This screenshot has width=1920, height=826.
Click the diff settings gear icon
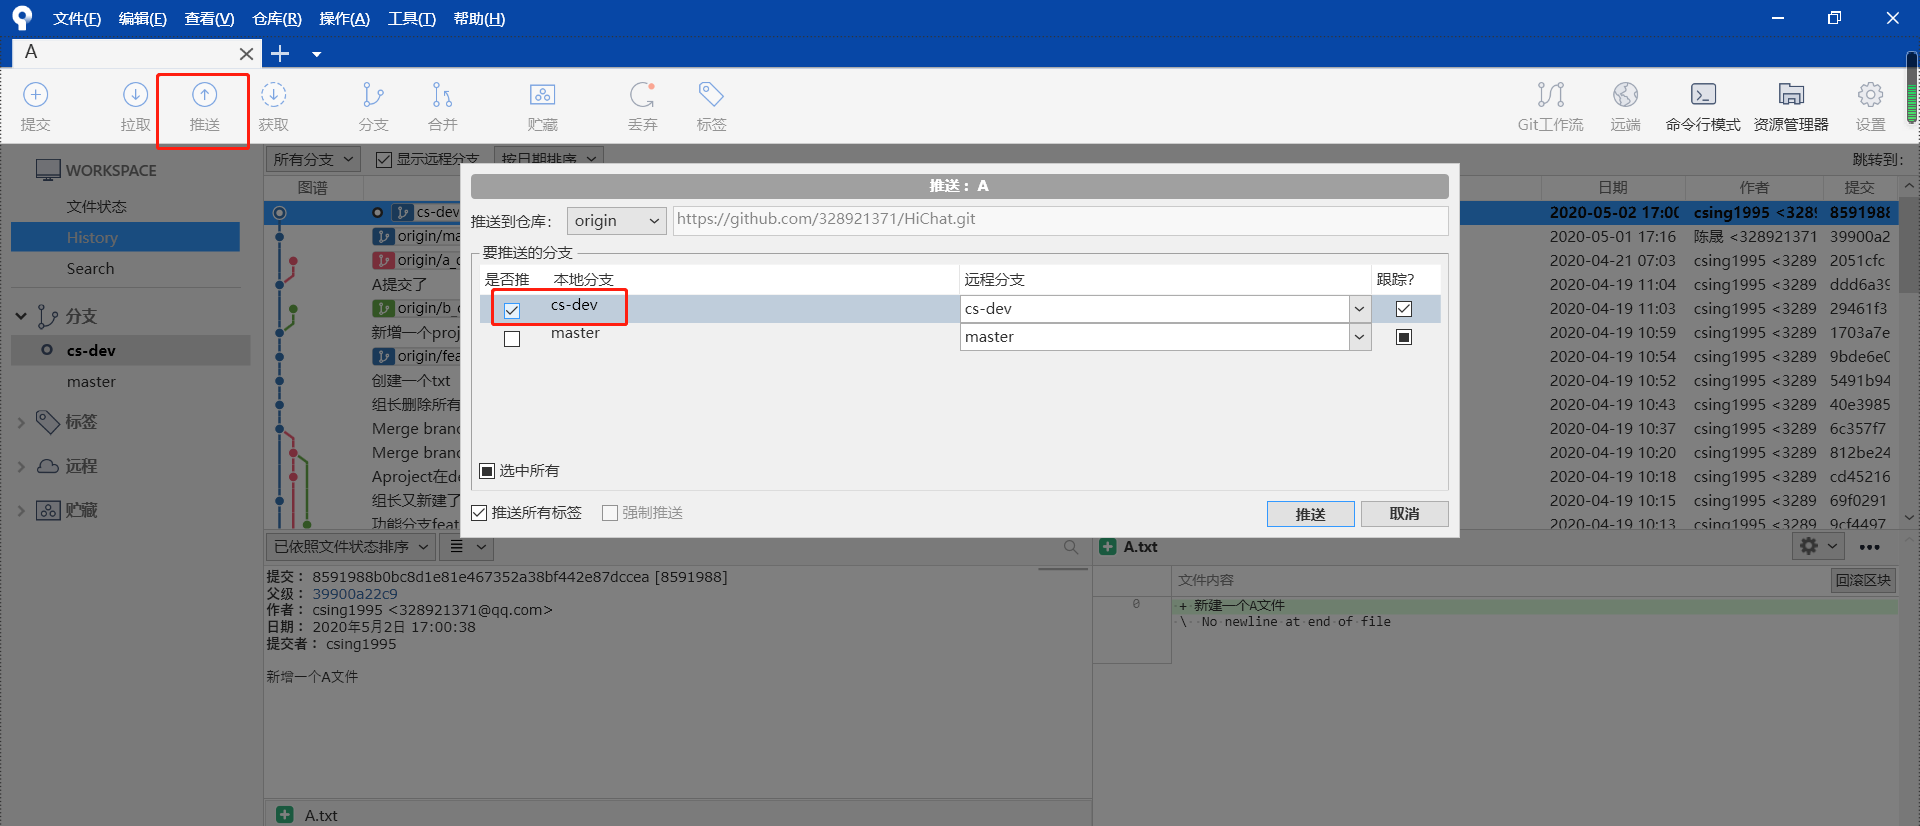coord(1809,546)
